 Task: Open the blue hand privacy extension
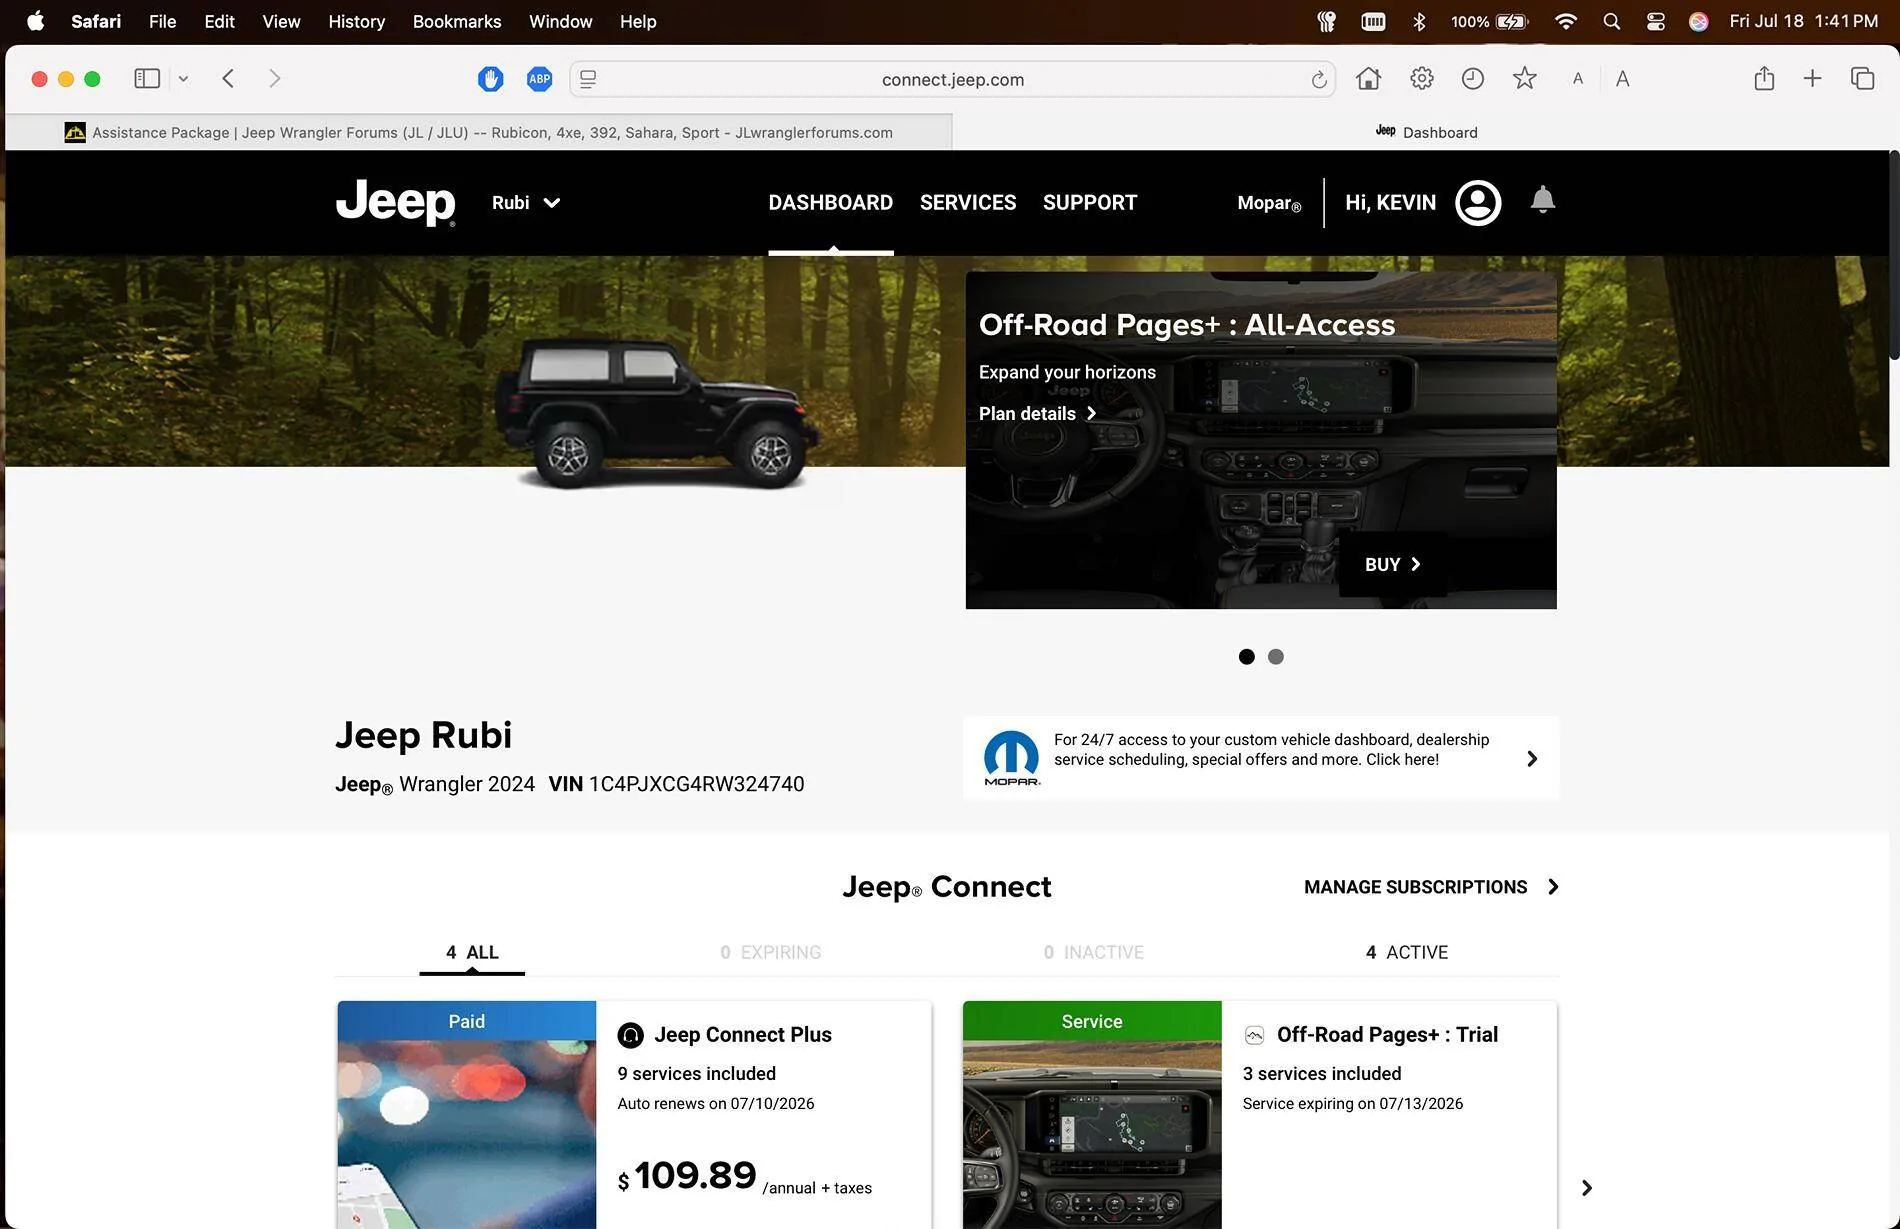tap(490, 79)
